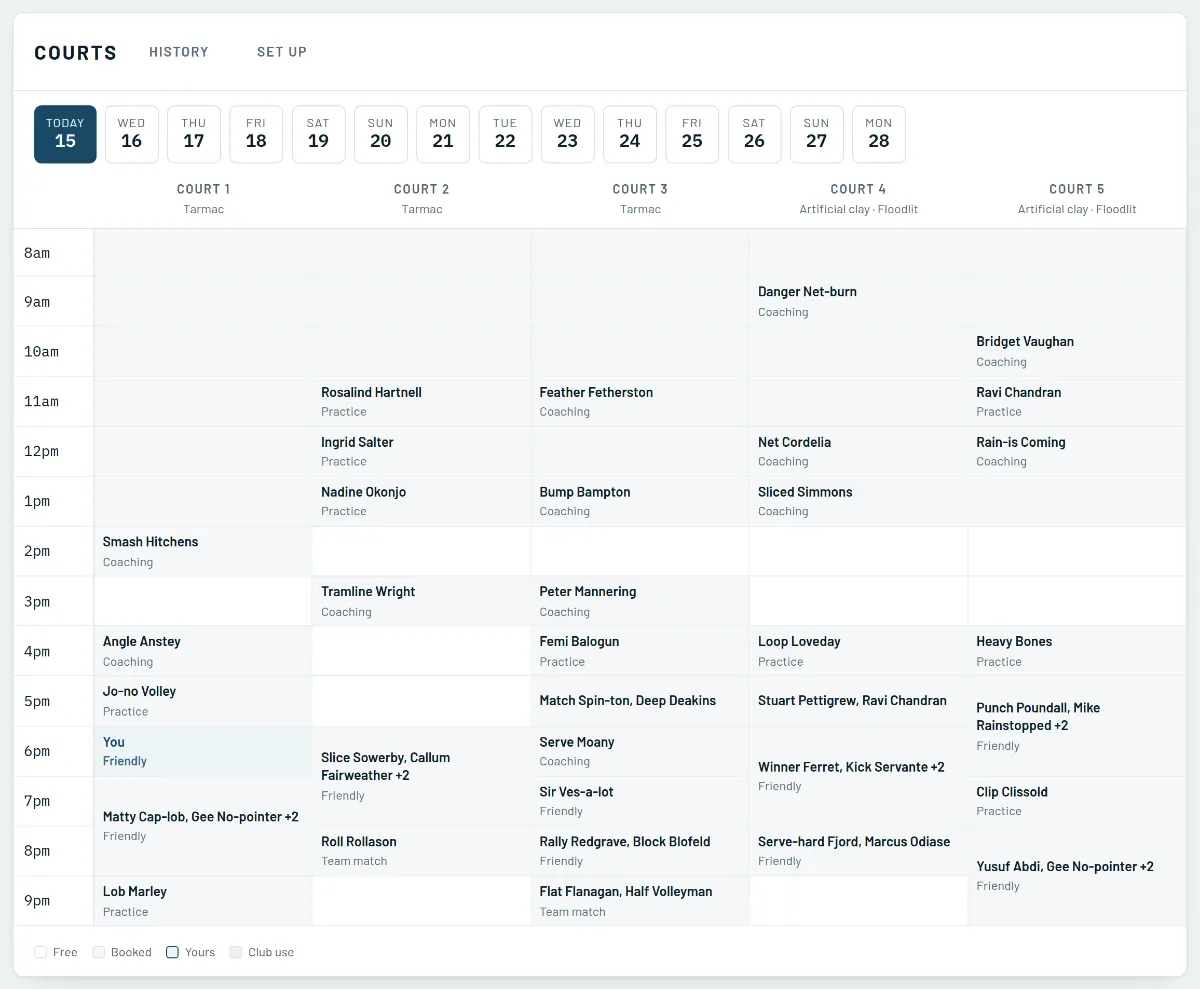
Task: Open Winner Ferret, Kick Servante friendly
Action: 858,776
